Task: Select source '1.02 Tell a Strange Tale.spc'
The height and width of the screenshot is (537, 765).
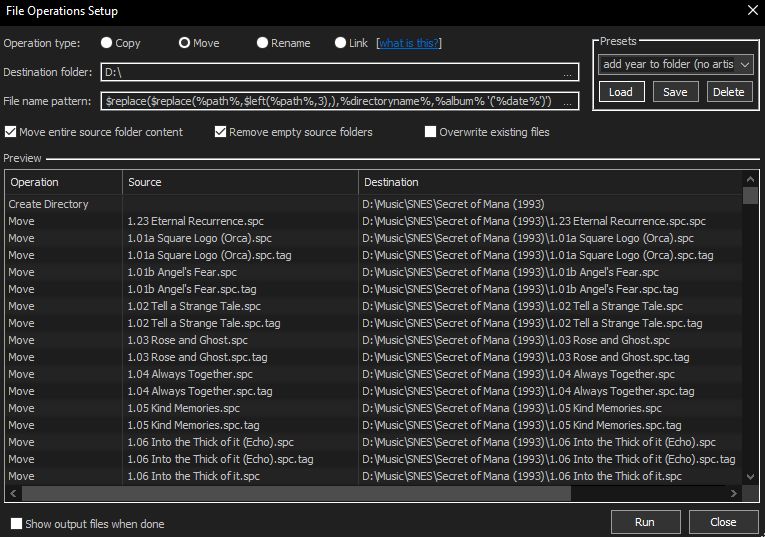Action: 194,307
